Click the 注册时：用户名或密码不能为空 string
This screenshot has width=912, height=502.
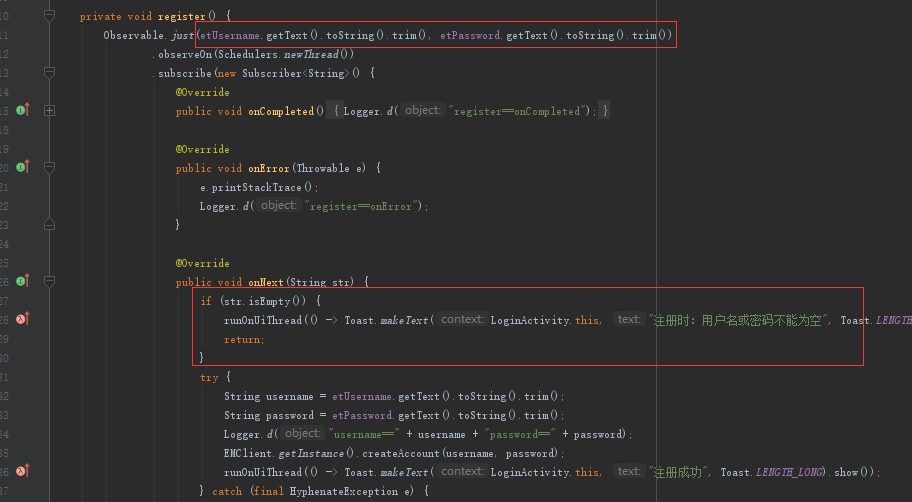(738, 320)
